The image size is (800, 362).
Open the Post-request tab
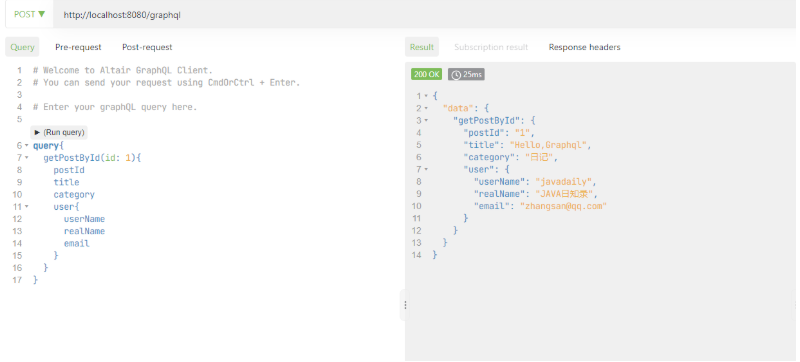click(x=147, y=47)
